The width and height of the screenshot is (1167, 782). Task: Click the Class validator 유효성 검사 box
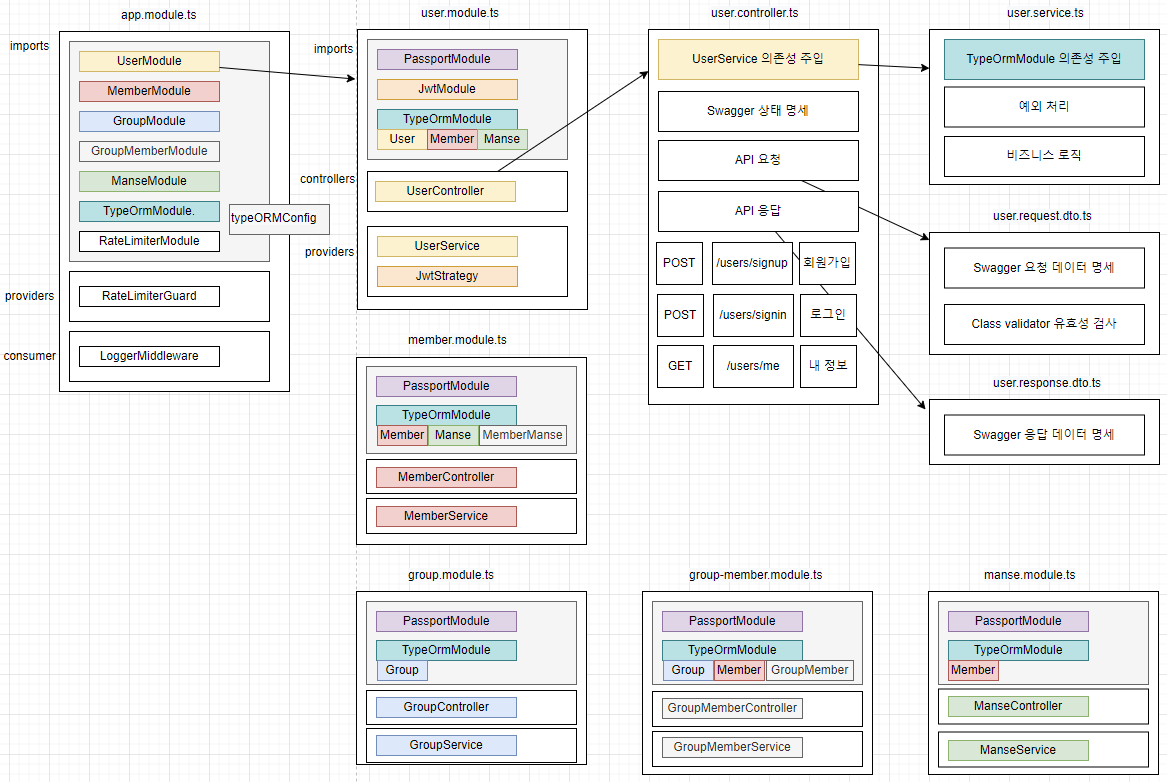(1043, 324)
